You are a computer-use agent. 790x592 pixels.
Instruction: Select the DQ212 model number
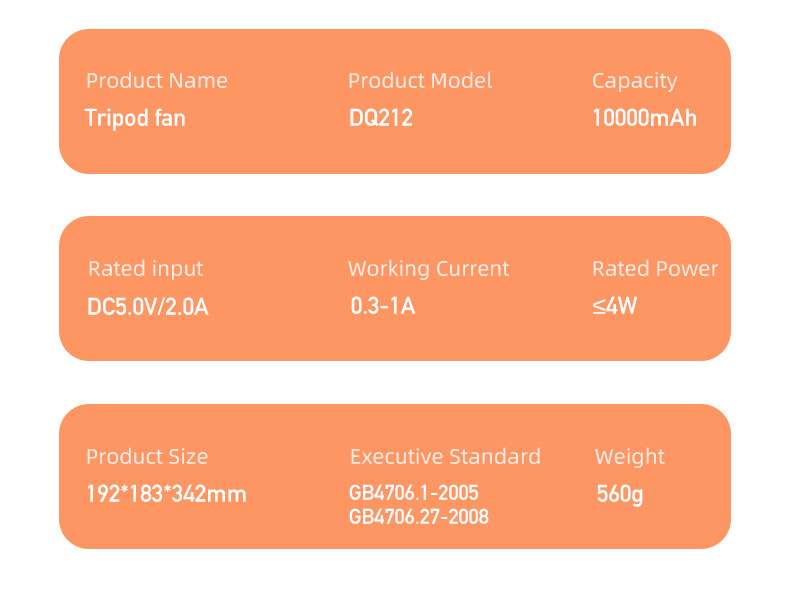click(381, 118)
